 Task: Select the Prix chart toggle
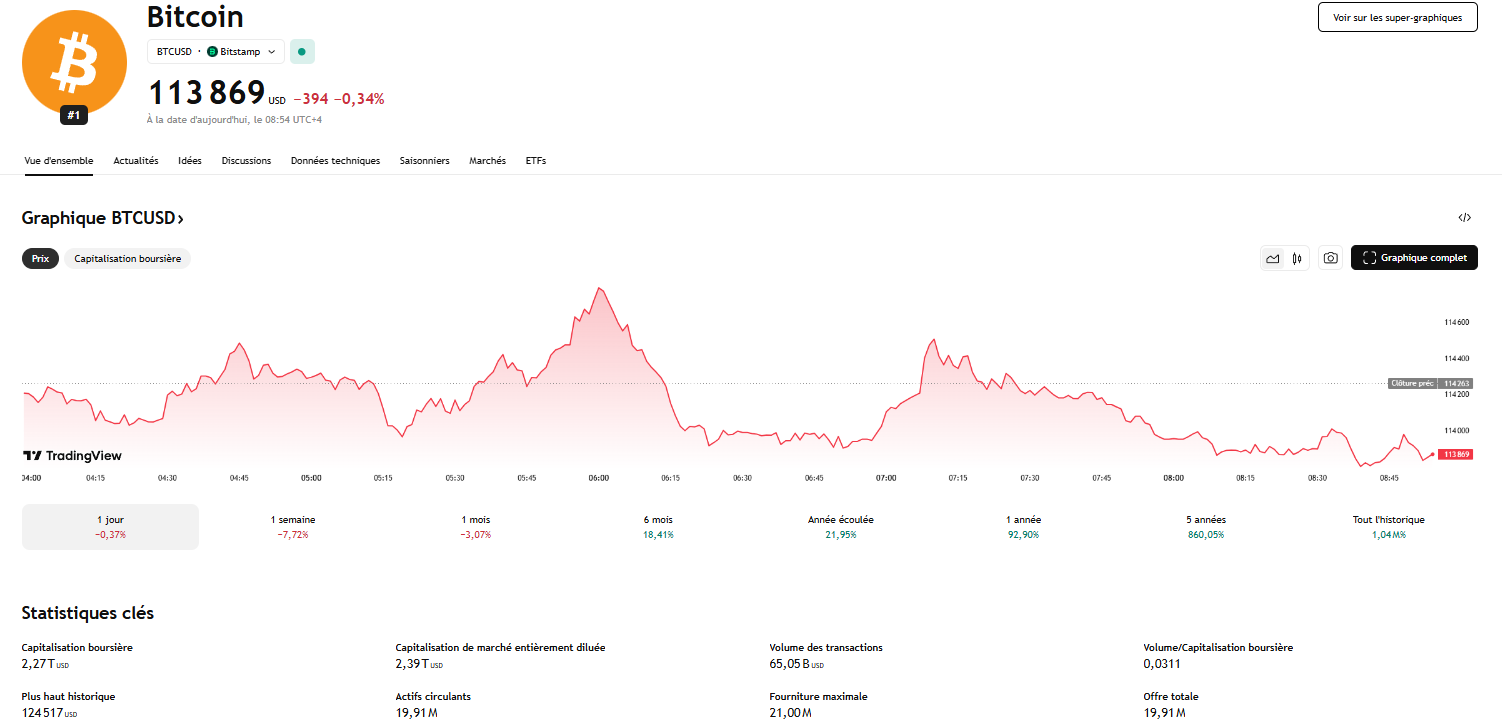pyautogui.click(x=40, y=258)
